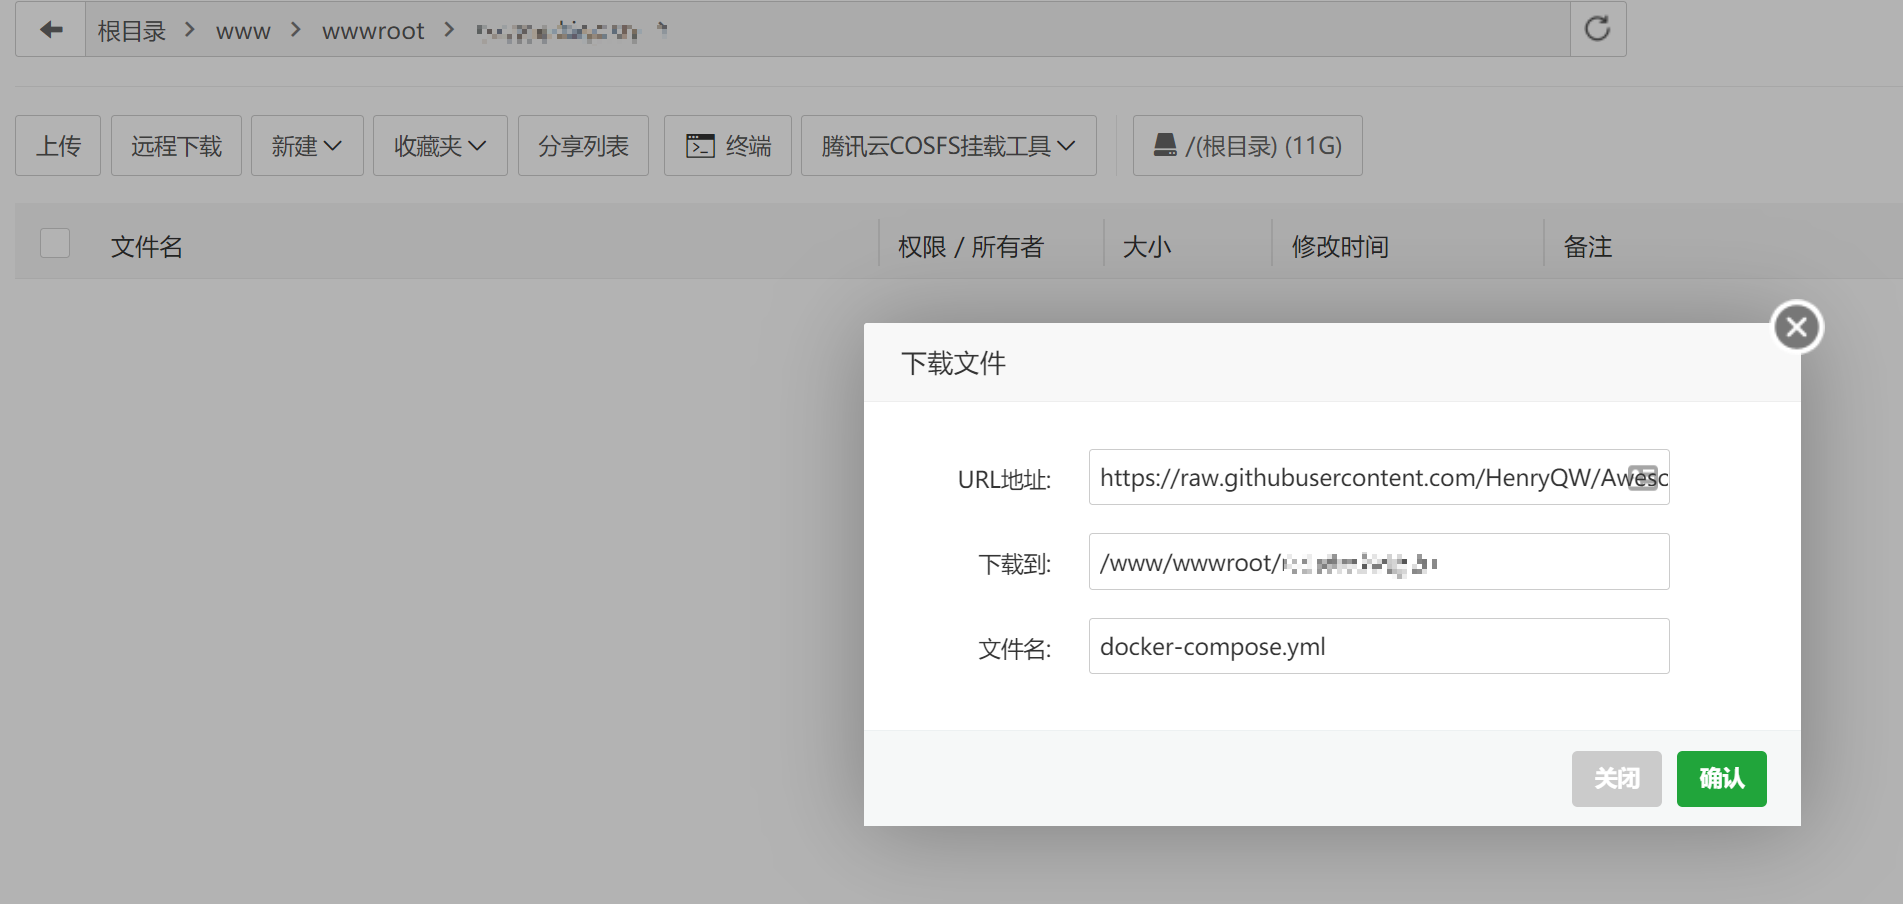Screen dimensions: 1903x904
Task: Click into the 下载到 path field
Action: [1379, 562]
